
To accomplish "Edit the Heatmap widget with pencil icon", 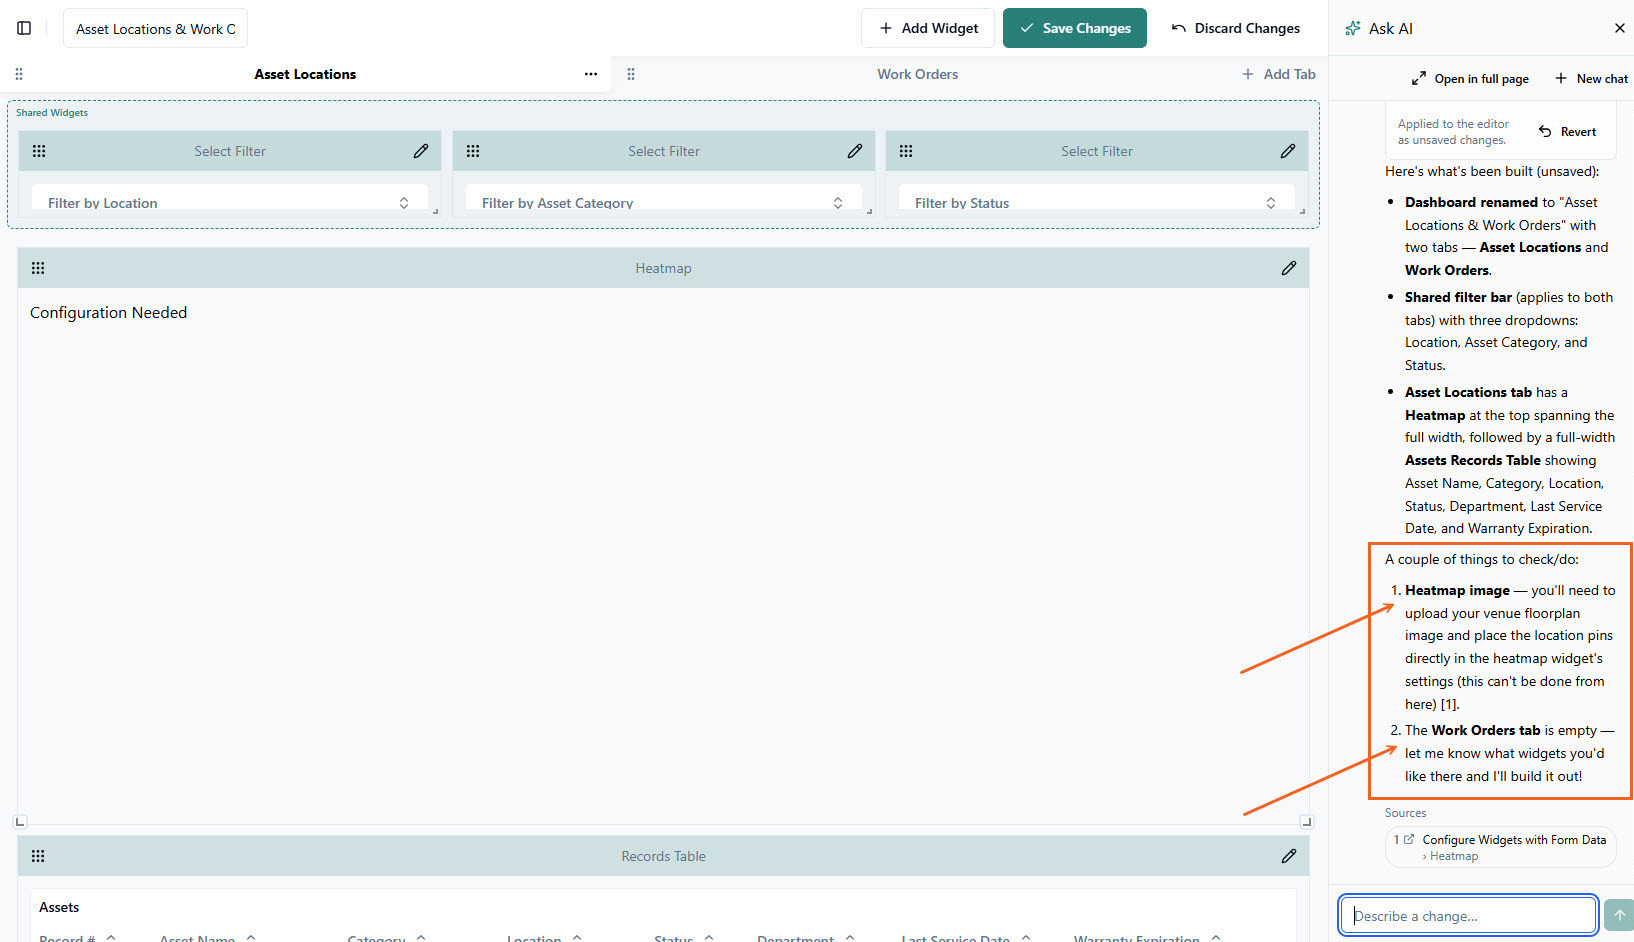I will point(1288,268).
